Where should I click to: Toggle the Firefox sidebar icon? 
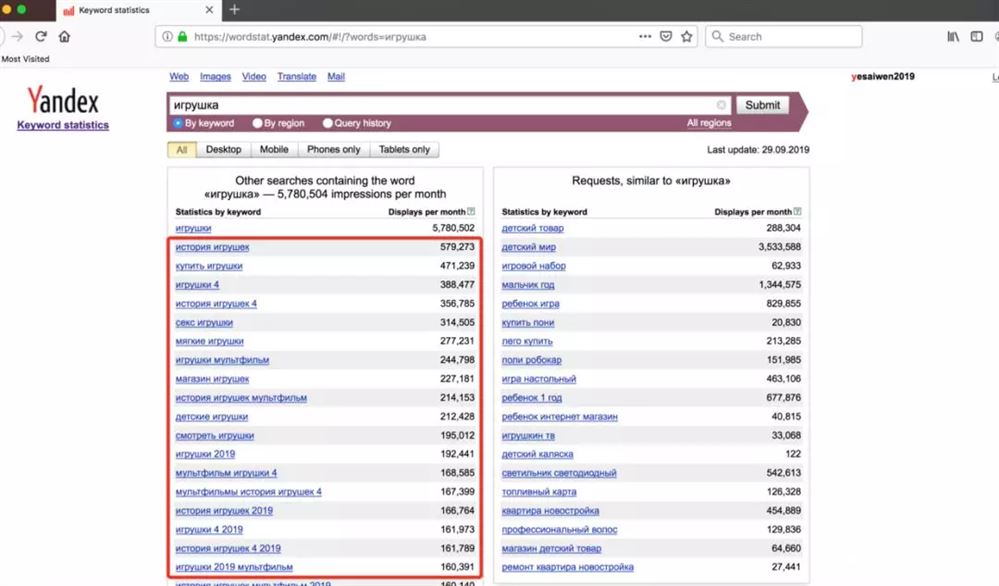click(x=977, y=36)
